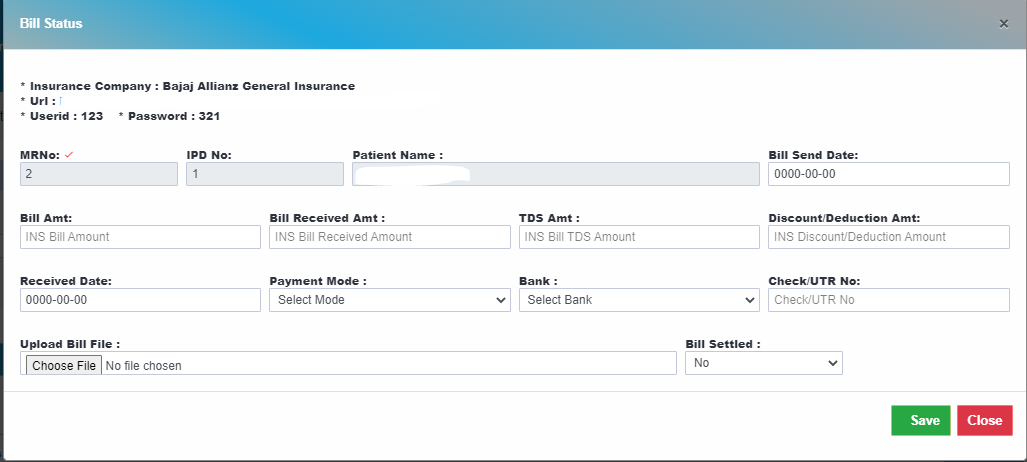1027x462 pixels.
Task: Click the Choose File button
Action: tap(64, 365)
